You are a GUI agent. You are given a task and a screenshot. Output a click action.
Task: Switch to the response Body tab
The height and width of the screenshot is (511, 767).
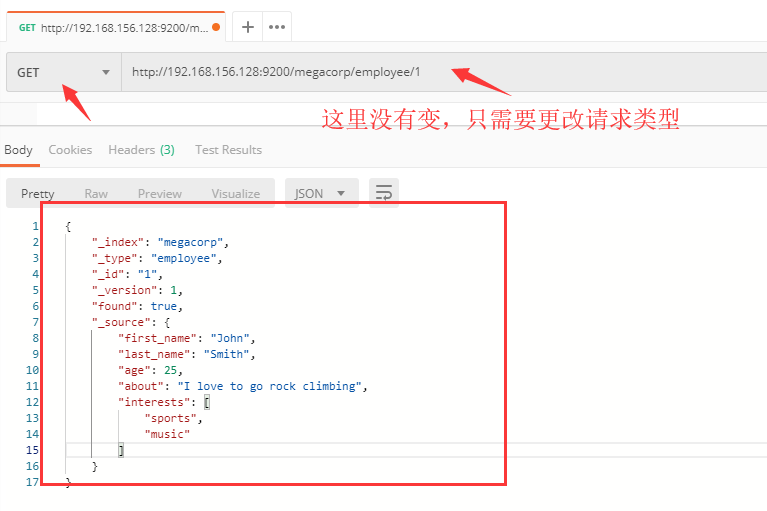click(x=18, y=150)
